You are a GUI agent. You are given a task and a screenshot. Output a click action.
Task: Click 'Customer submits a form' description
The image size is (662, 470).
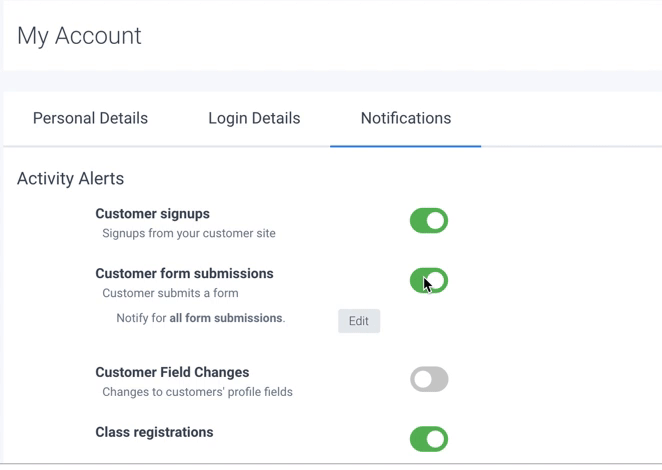(170, 293)
